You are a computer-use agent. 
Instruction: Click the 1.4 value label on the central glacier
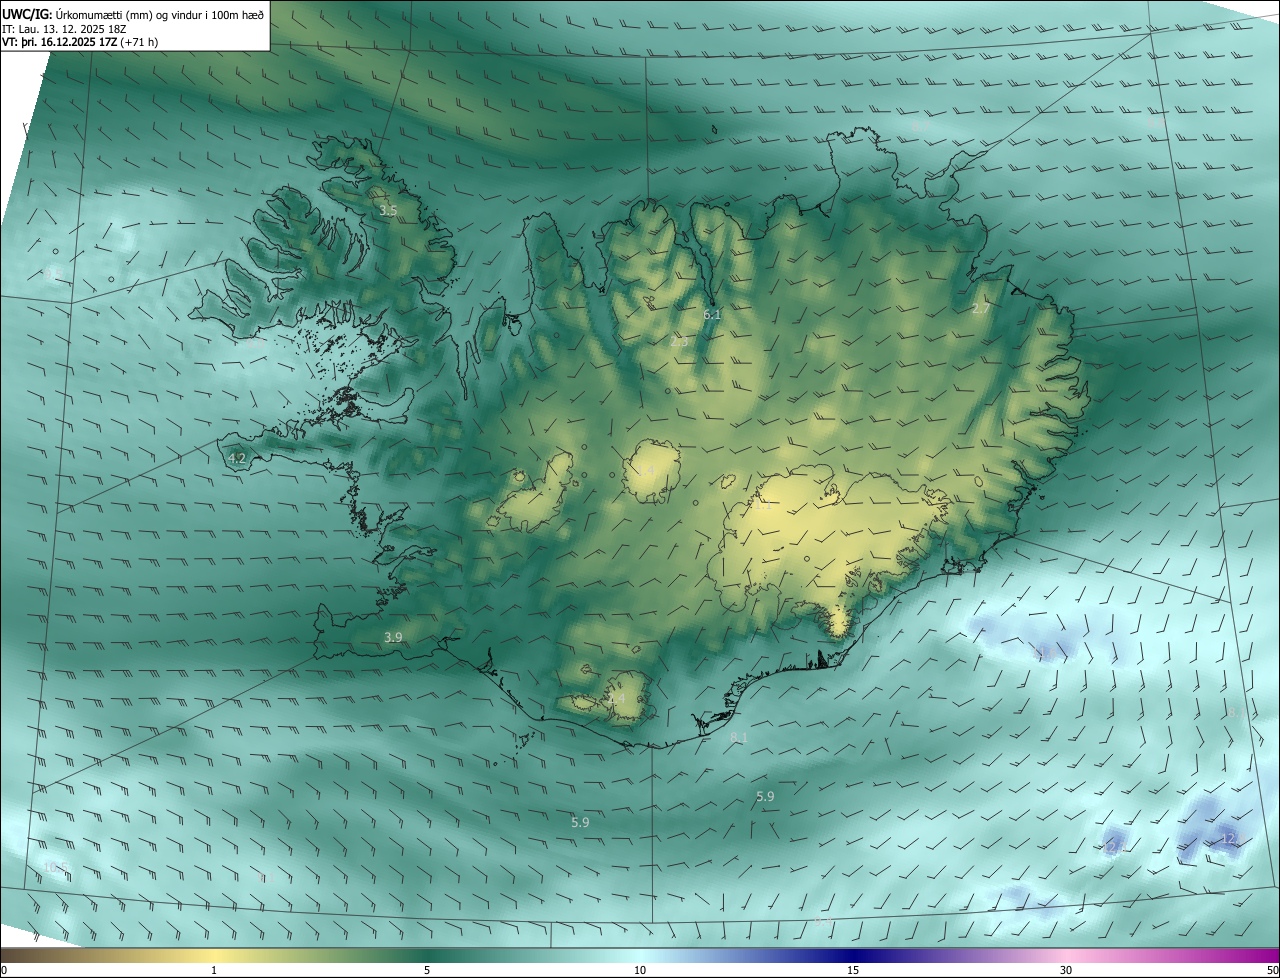[647, 470]
